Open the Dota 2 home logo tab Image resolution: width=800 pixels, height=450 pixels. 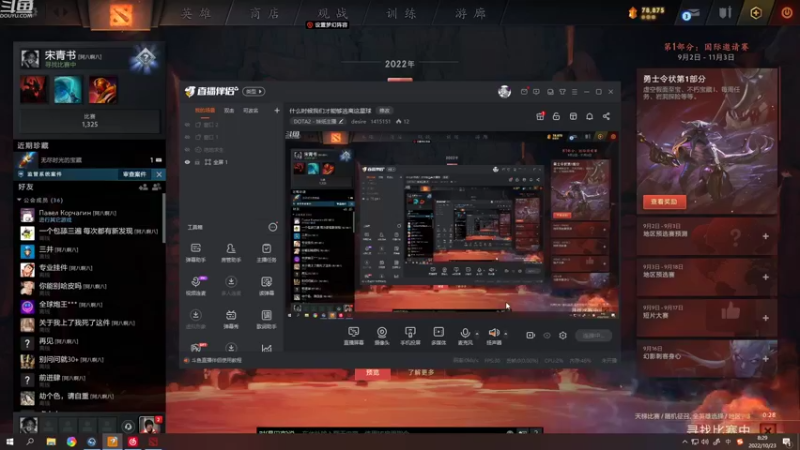pyautogui.click(x=120, y=14)
